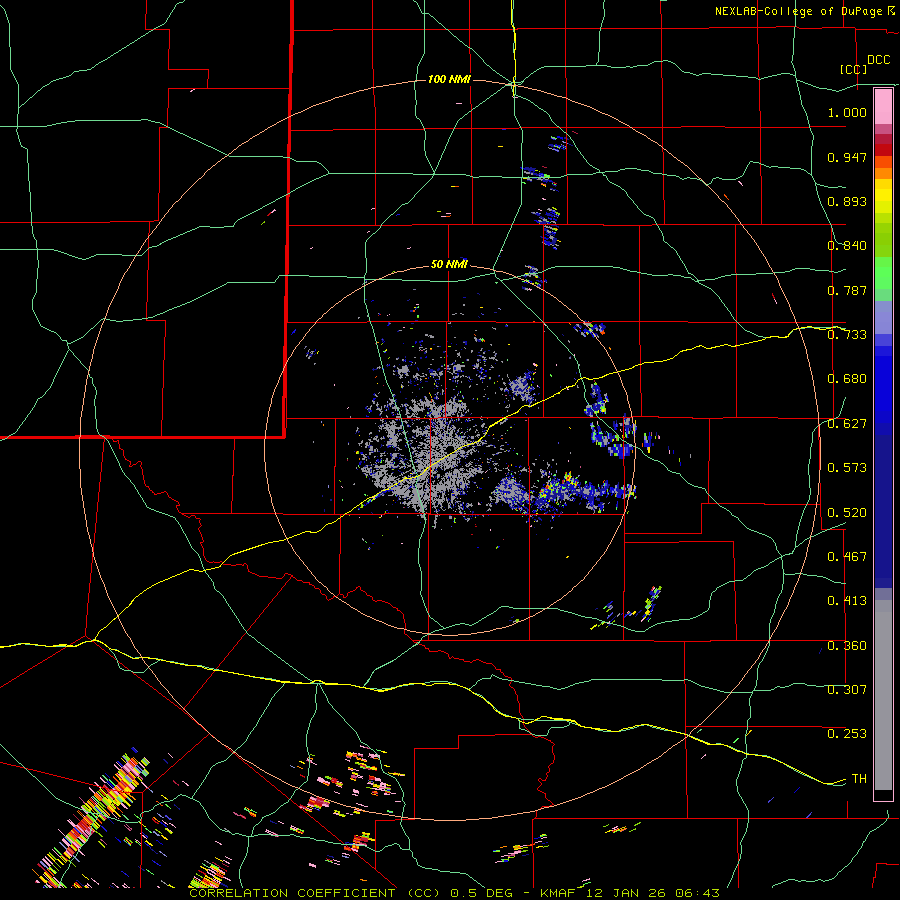Image resolution: width=900 pixels, height=900 pixels.
Task: Select the 0.520 scale value
Action: [x=847, y=513]
